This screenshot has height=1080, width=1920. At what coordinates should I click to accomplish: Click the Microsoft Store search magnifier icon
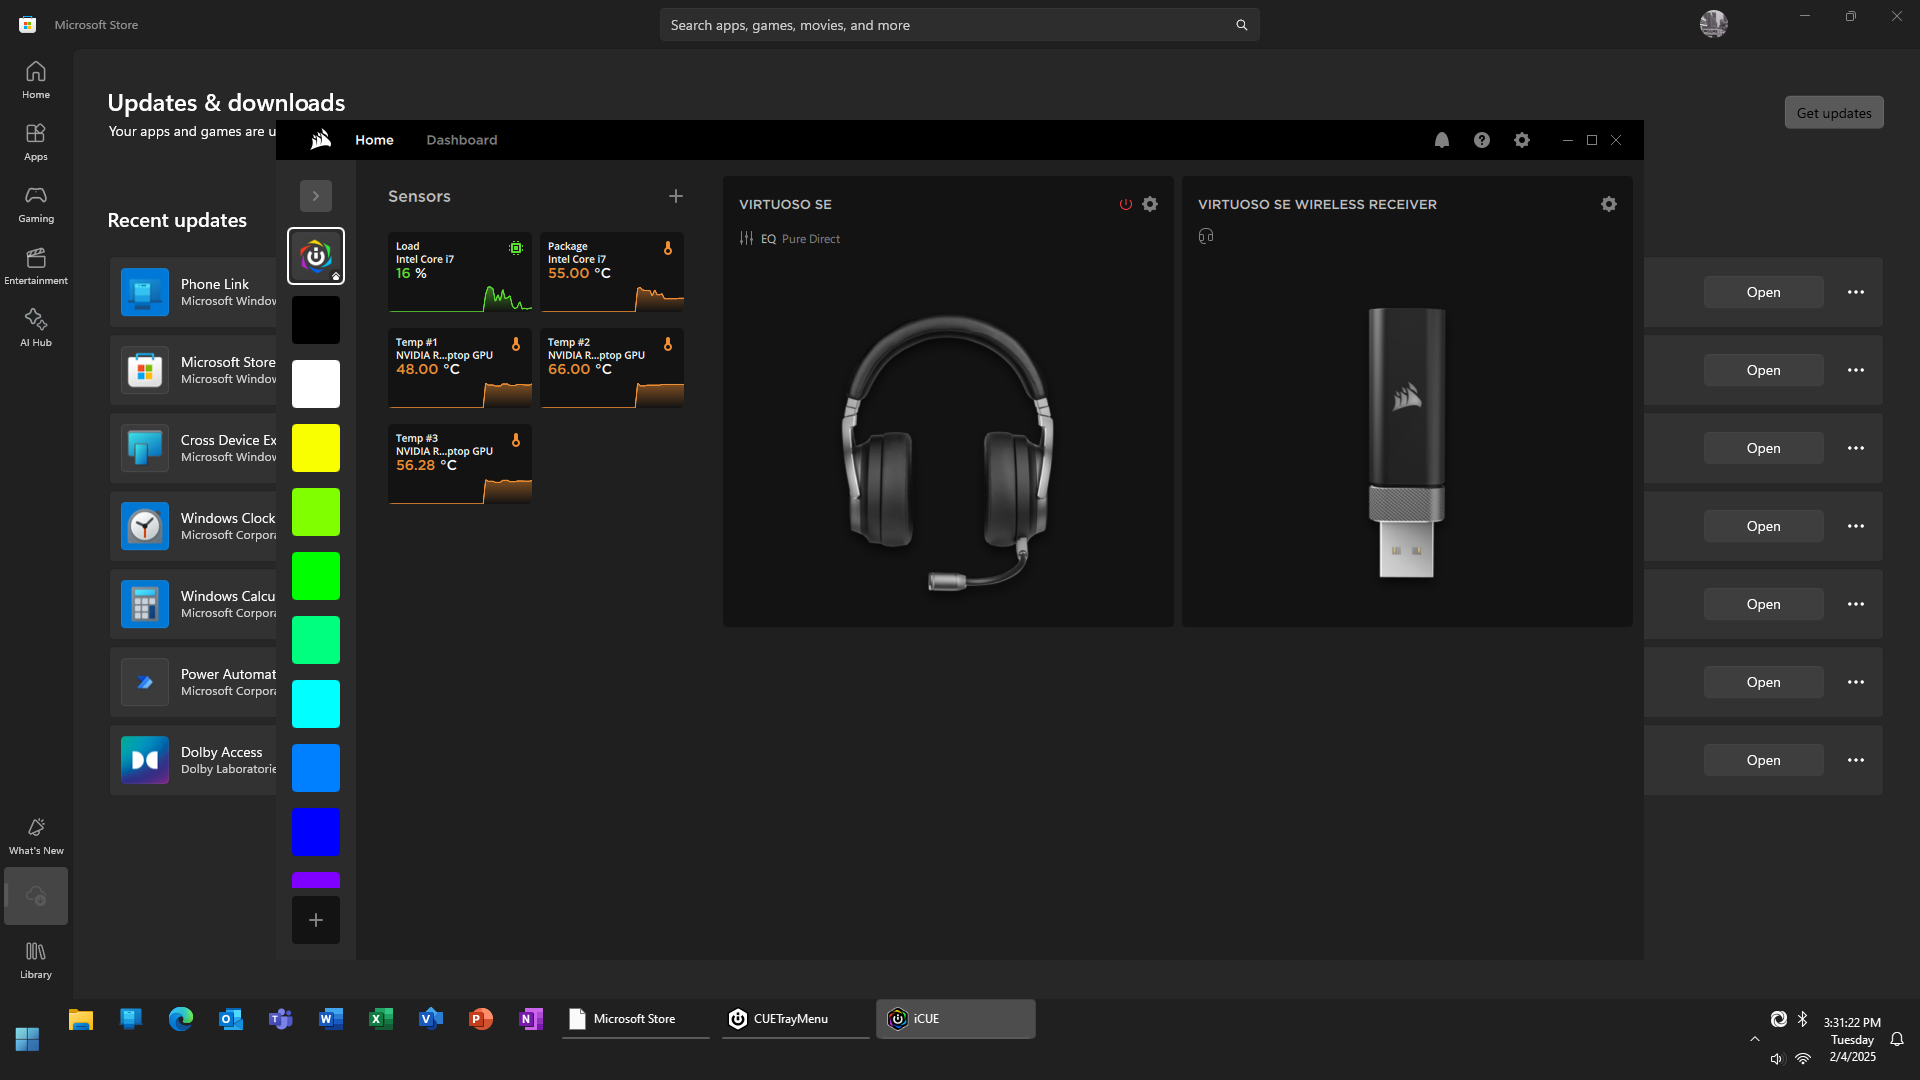tap(1241, 25)
